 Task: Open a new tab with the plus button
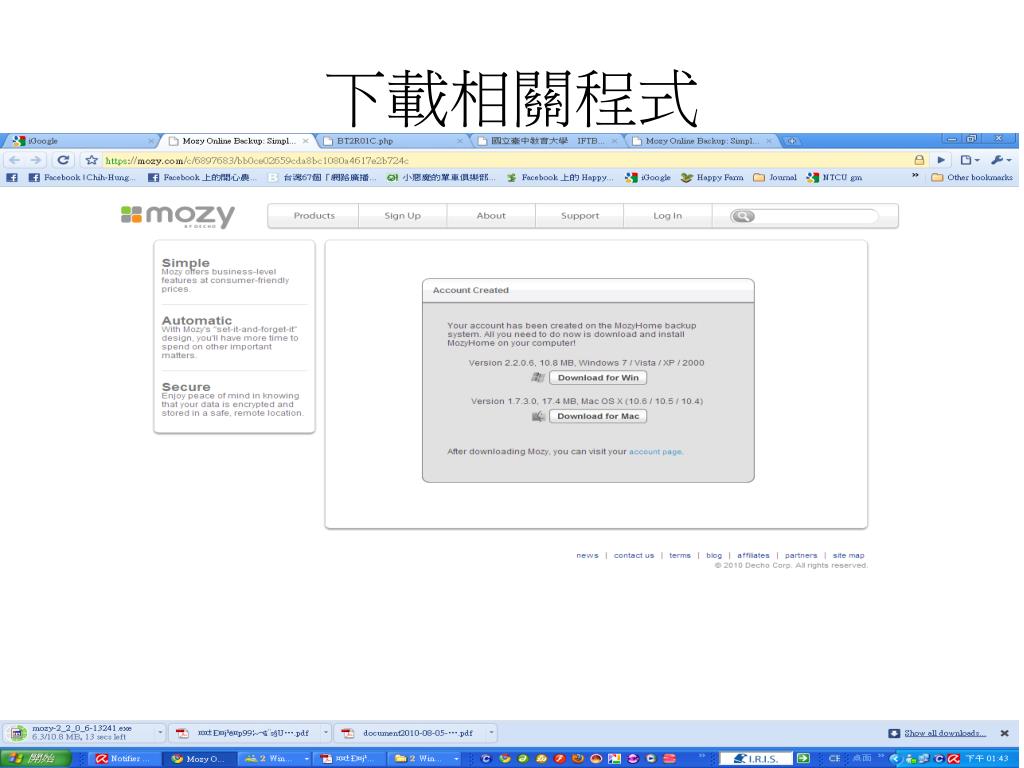[791, 141]
